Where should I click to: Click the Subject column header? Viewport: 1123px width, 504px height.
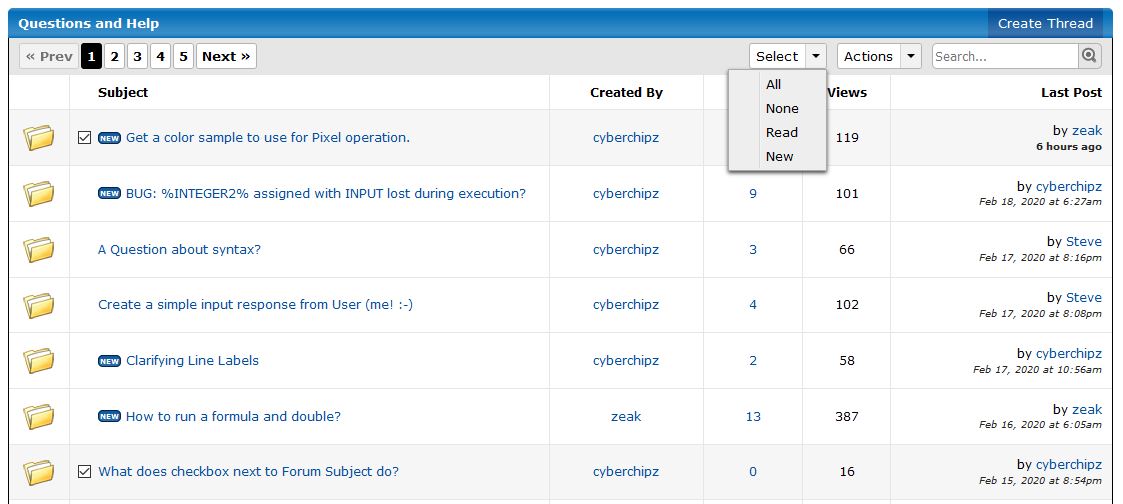[x=123, y=92]
